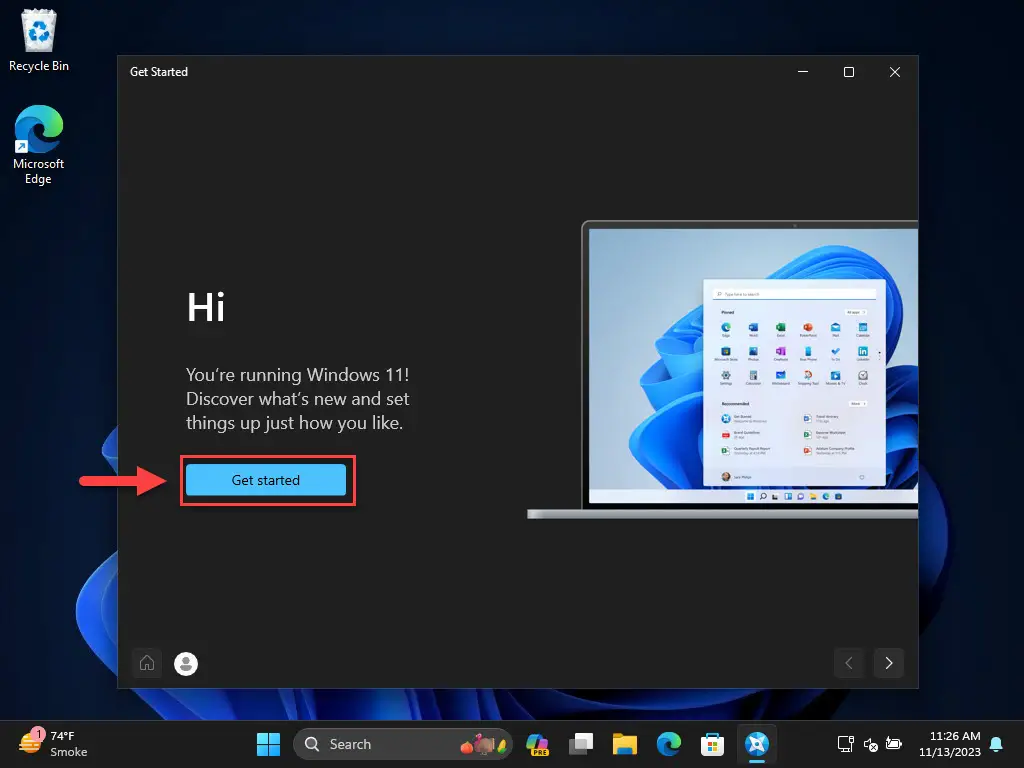Select the Microsoft Edge desktop shortcut
The image size is (1024, 768).
point(39,144)
